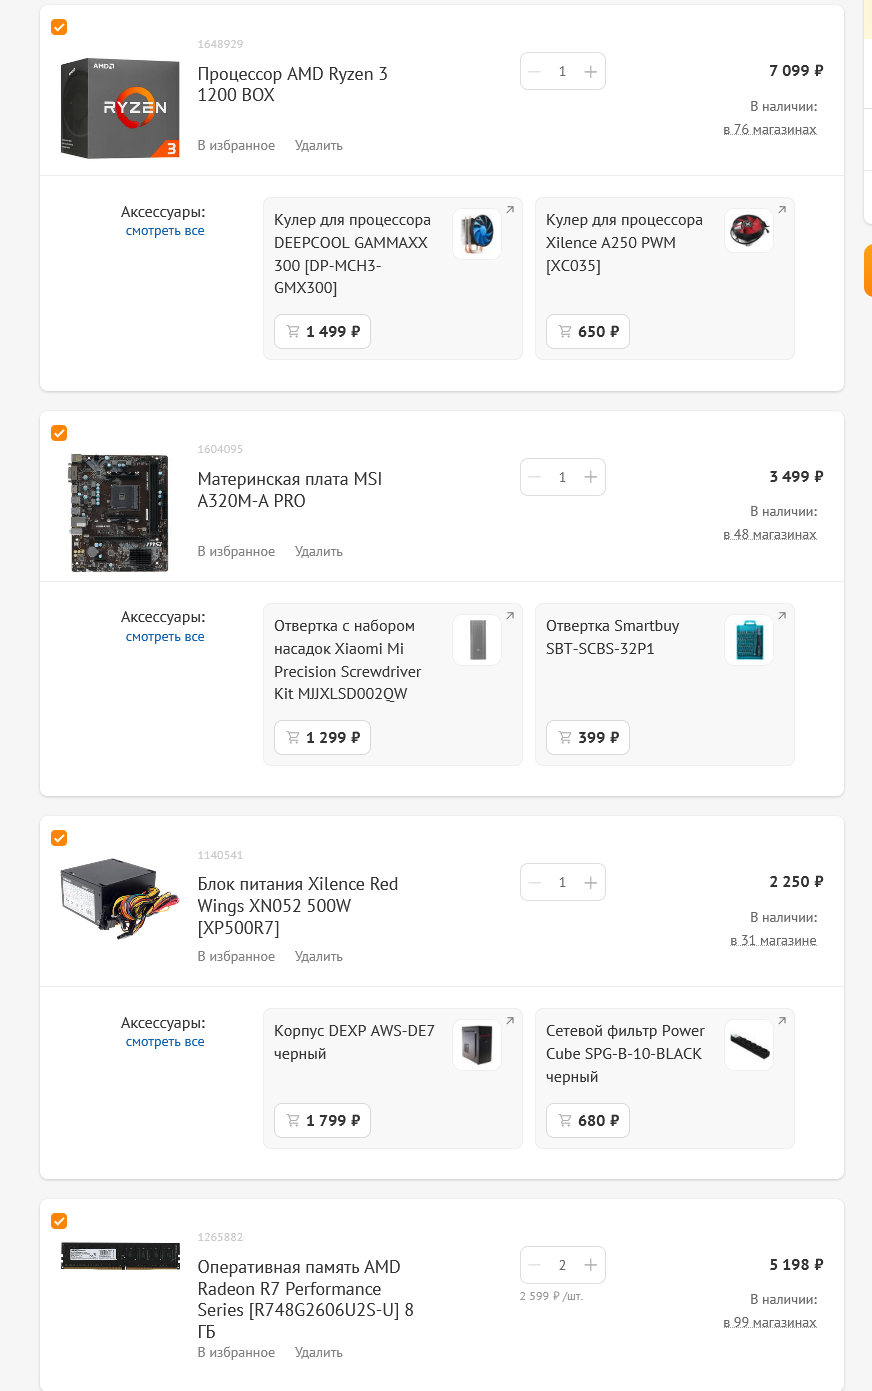This screenshot has width=872, height=1391.
Task: Add MSI motherboard to favorites
Action: (x=236, y=552)
